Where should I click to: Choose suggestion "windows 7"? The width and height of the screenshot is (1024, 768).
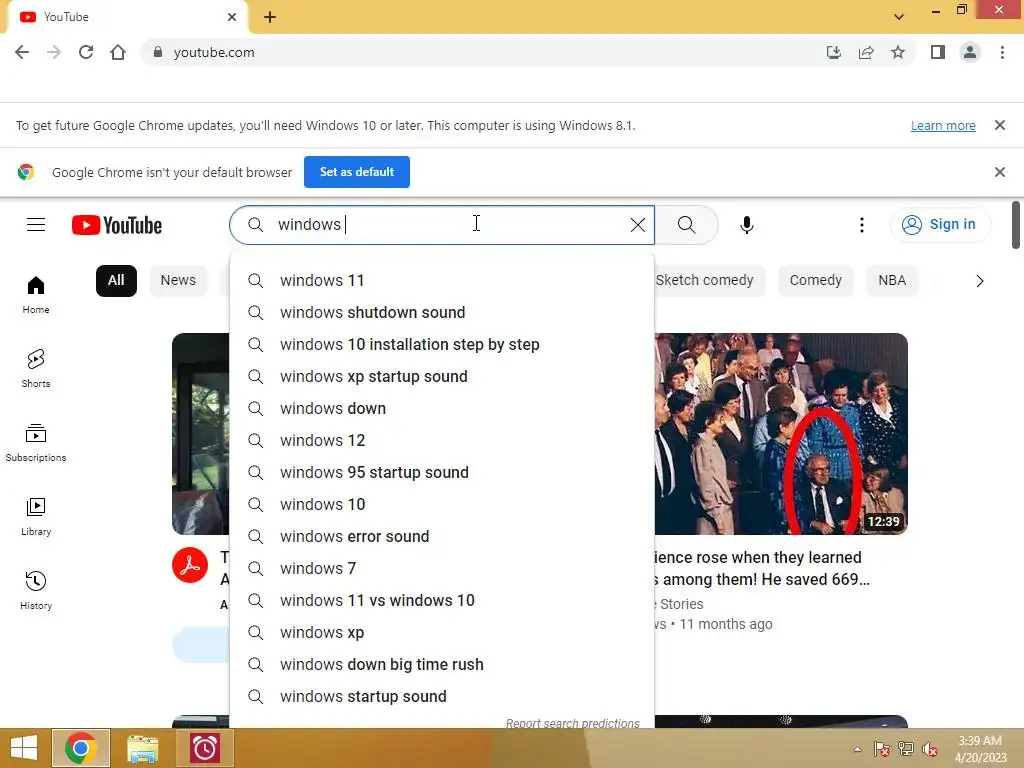(442, 568)
